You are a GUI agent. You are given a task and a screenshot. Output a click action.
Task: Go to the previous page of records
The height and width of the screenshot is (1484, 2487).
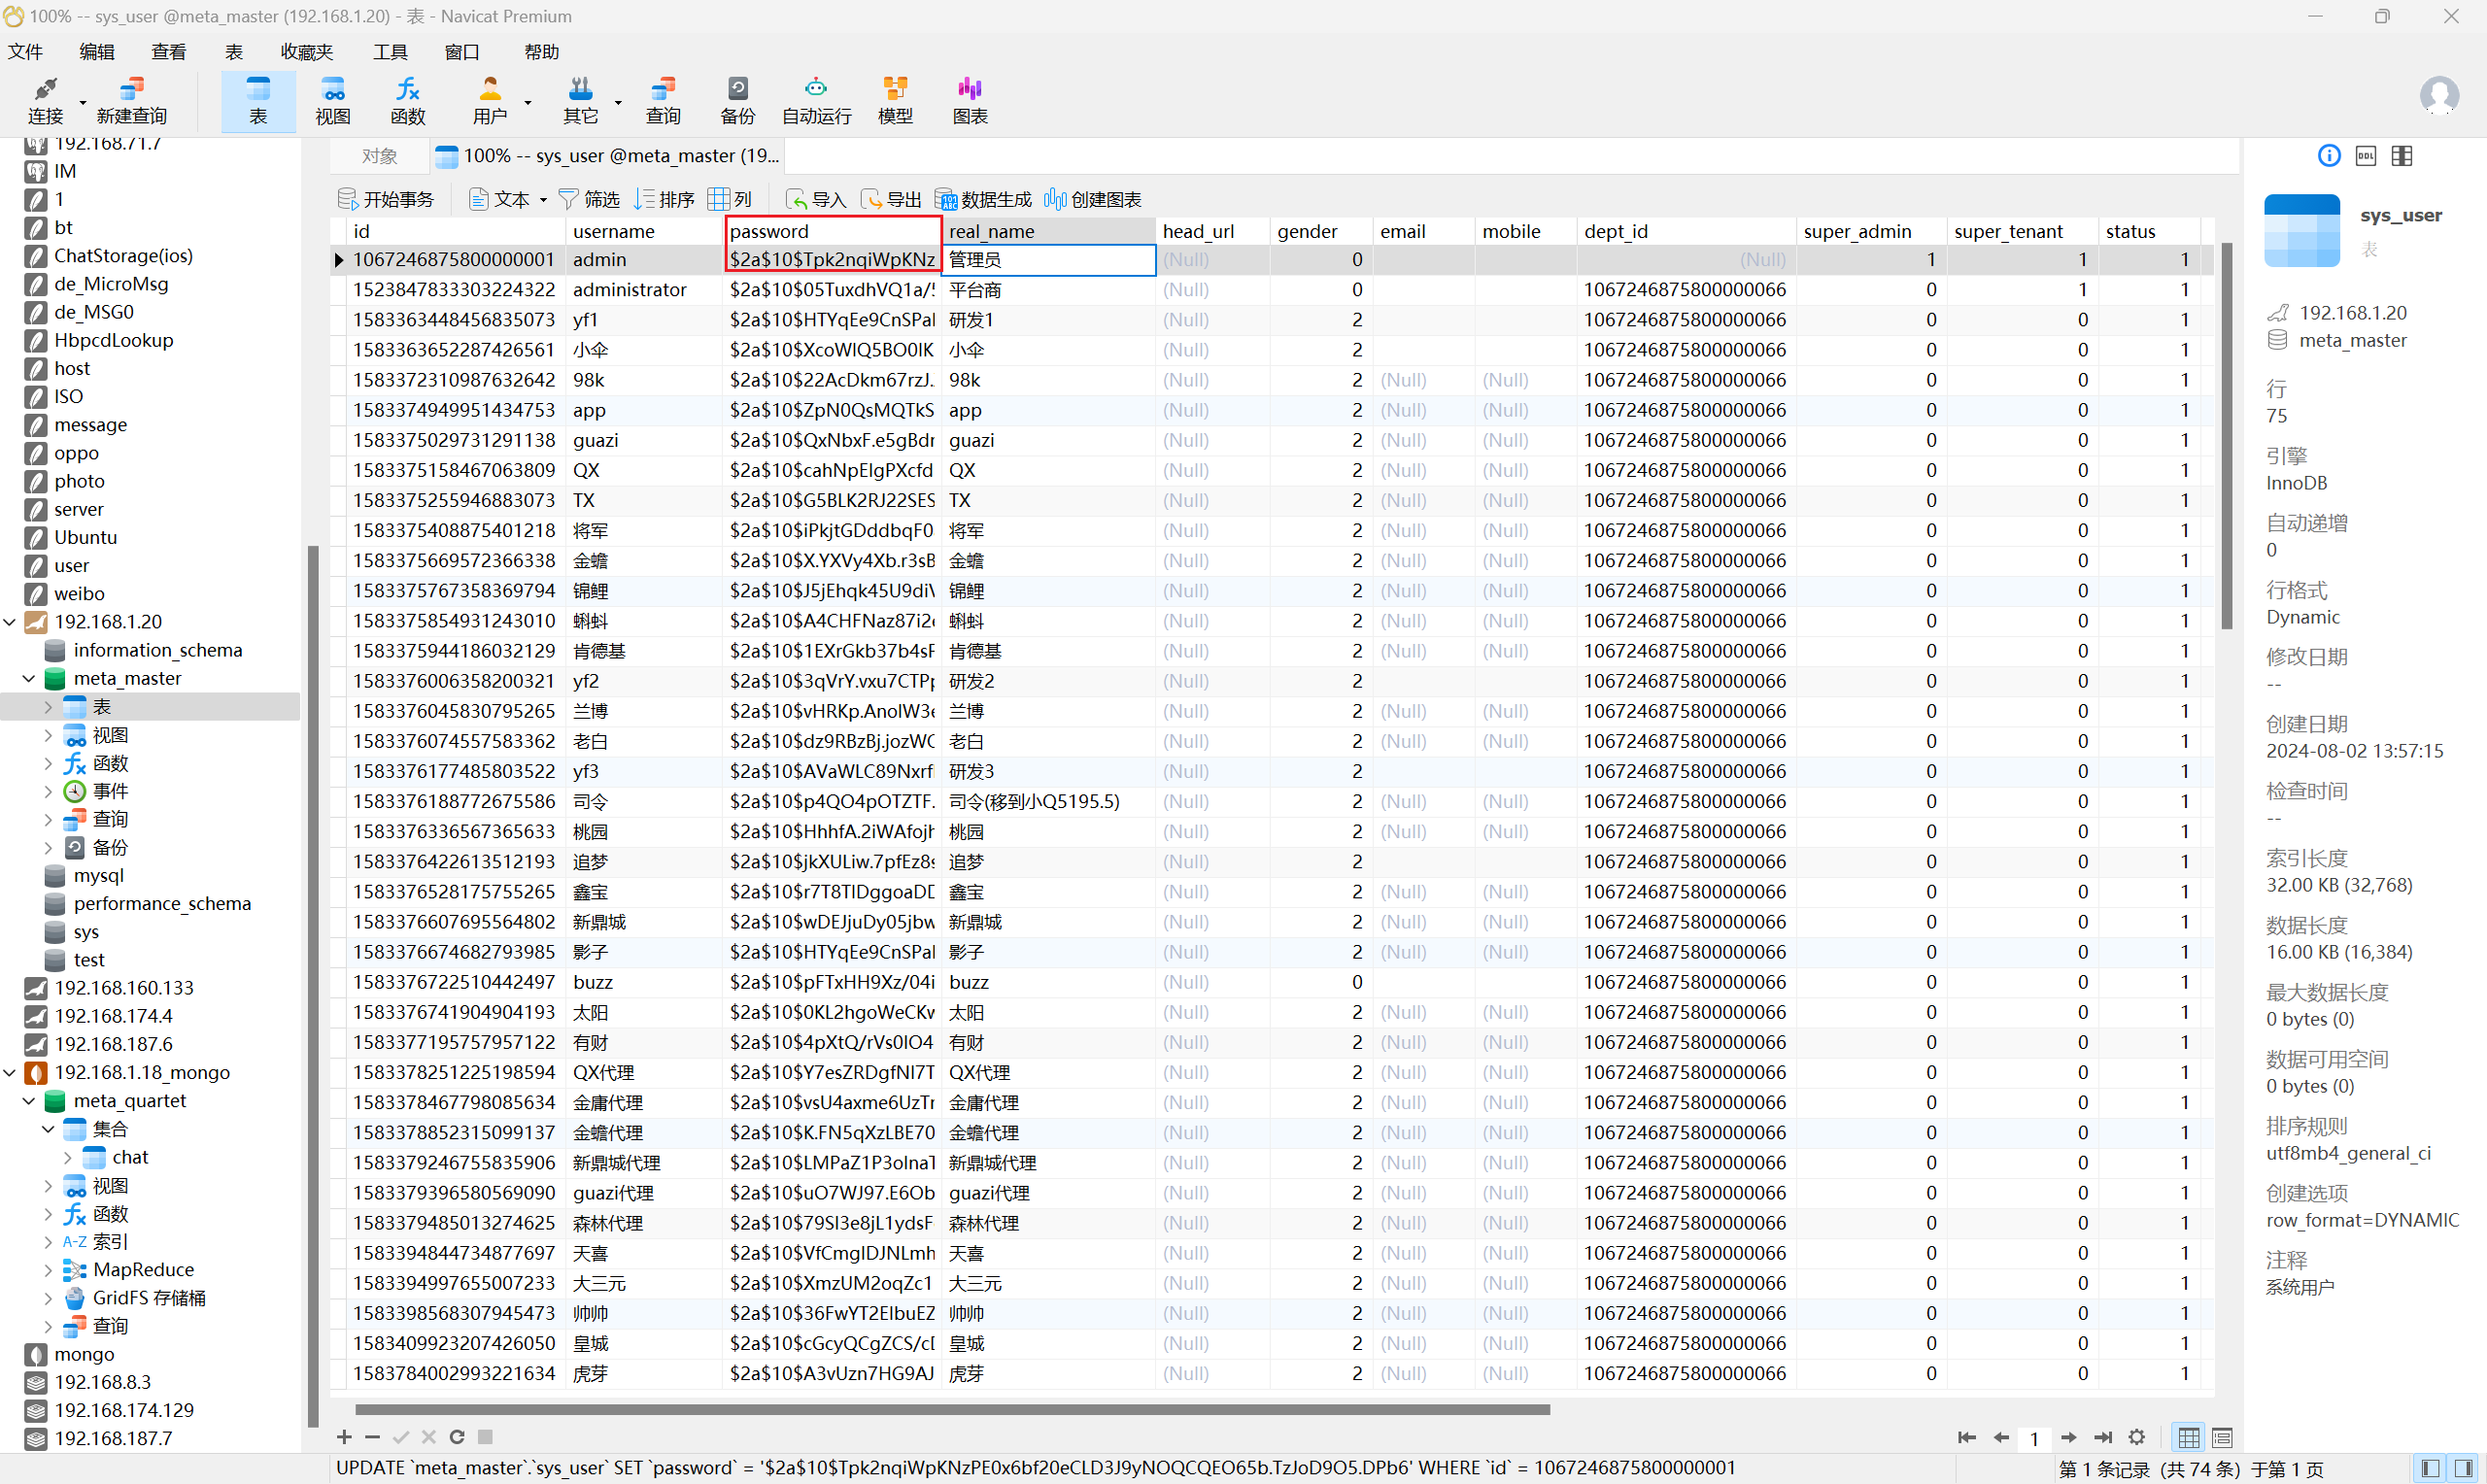(2000, 1437)
